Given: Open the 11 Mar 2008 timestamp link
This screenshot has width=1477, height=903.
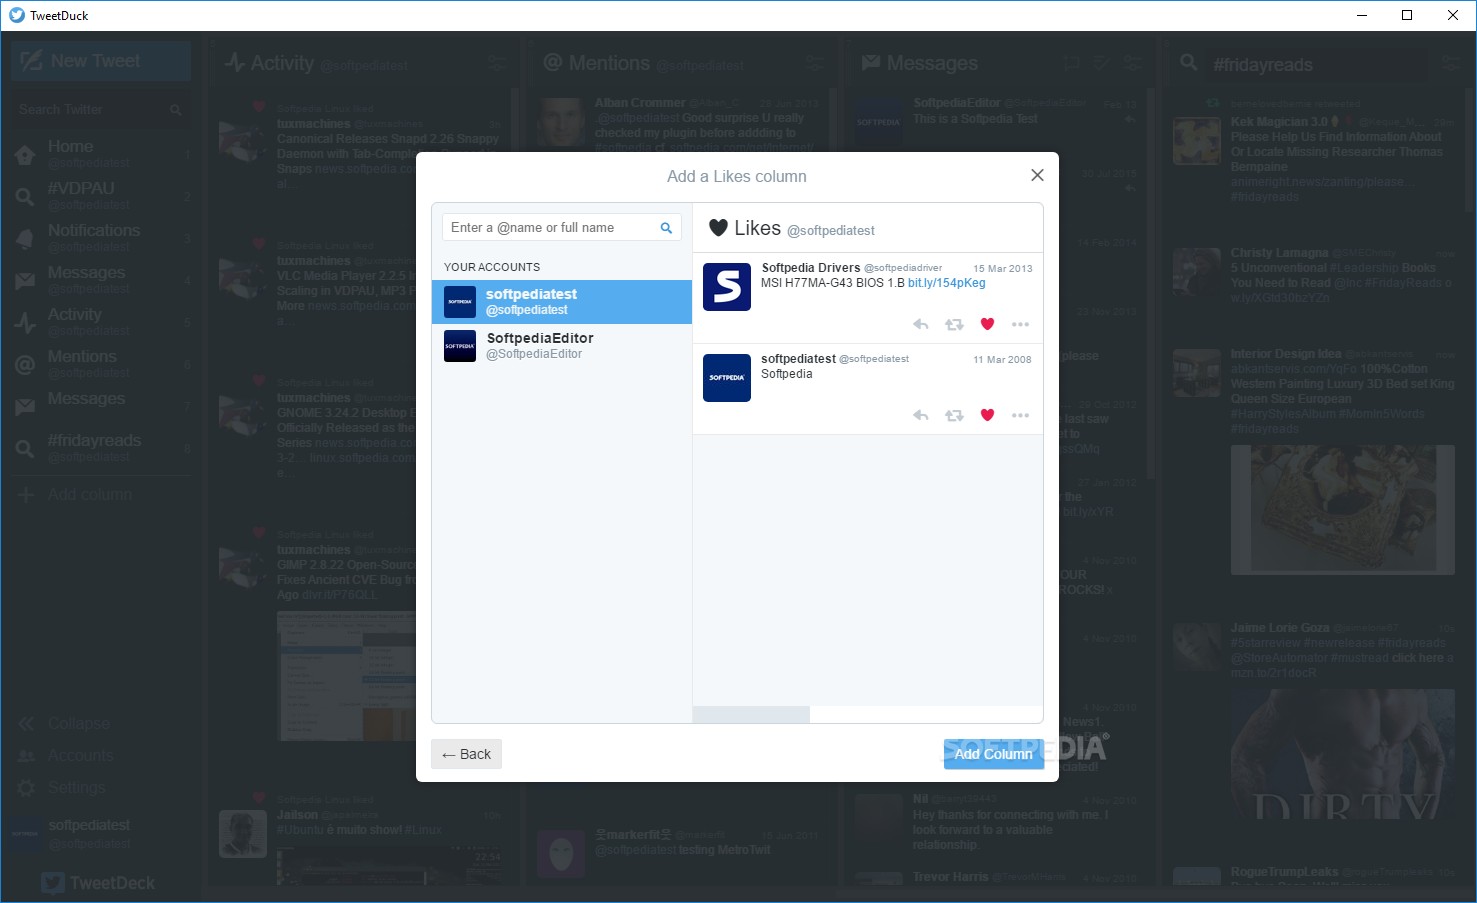Looking at the screenshot, I should point(1002,360).
